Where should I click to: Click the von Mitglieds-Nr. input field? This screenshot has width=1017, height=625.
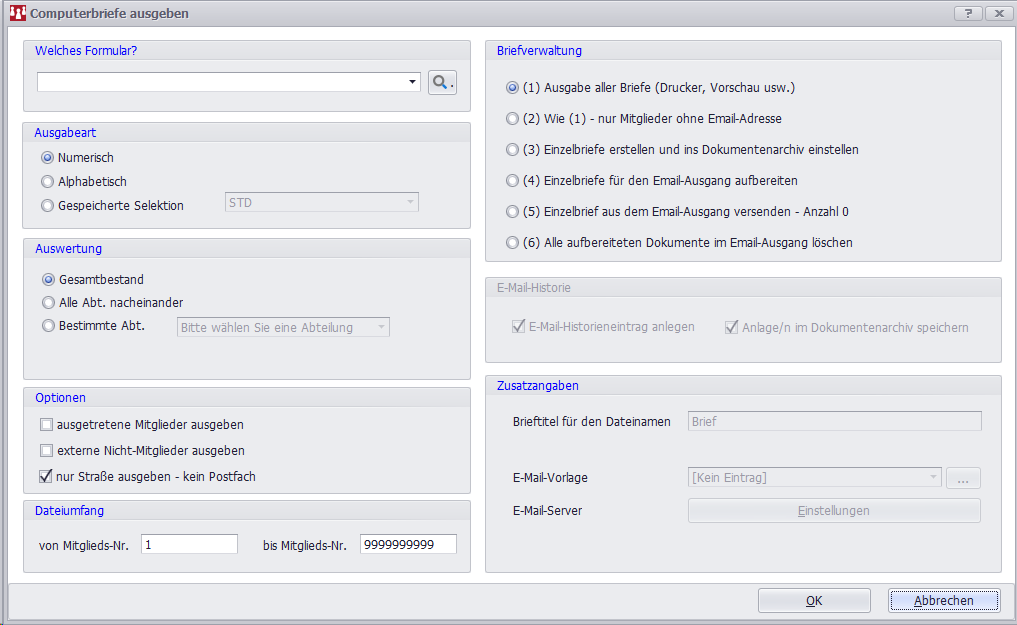(x=189, y=544)
